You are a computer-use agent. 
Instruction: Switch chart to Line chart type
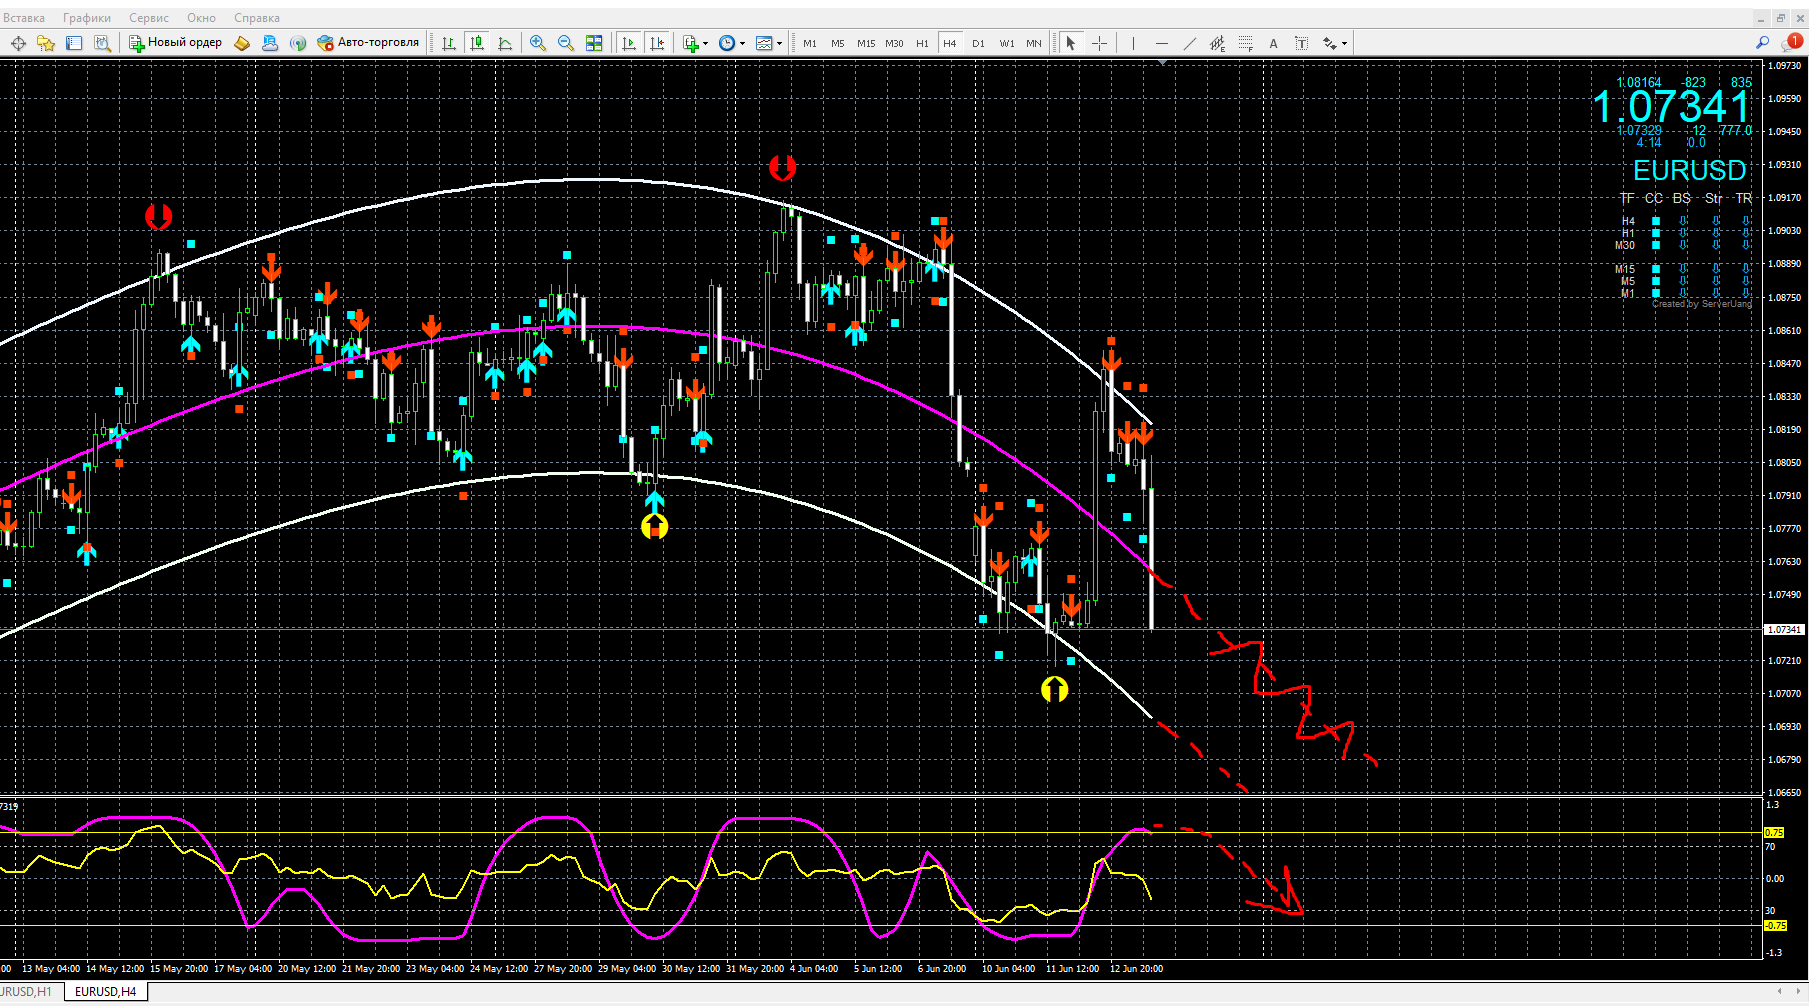[x=505, y=43]
